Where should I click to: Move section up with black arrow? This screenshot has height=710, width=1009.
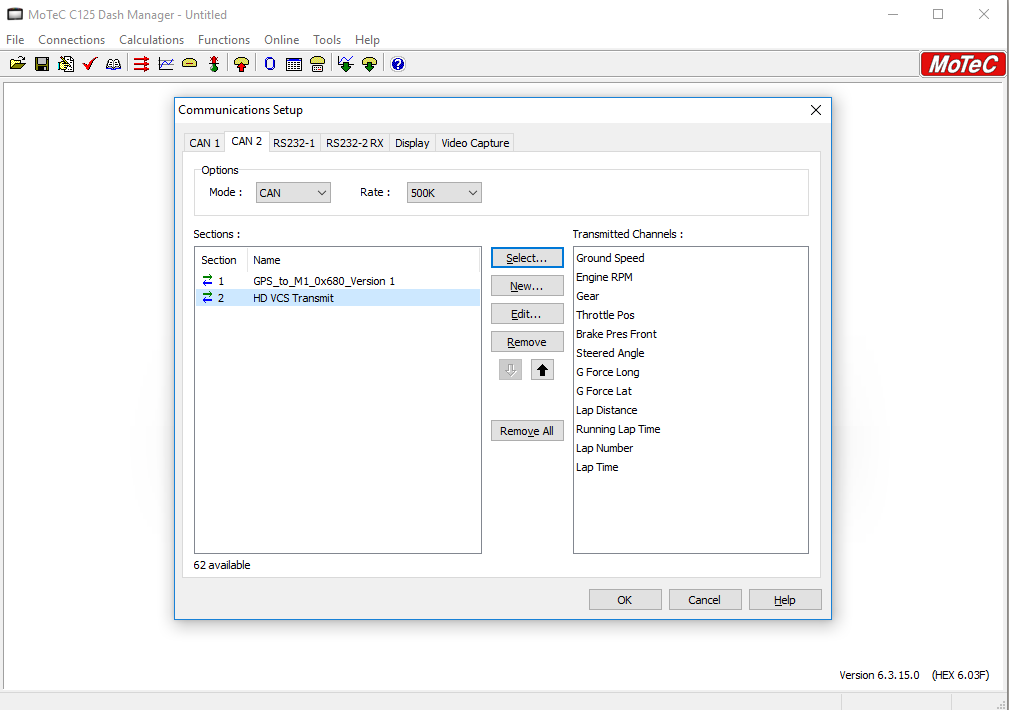coord(542,370)
